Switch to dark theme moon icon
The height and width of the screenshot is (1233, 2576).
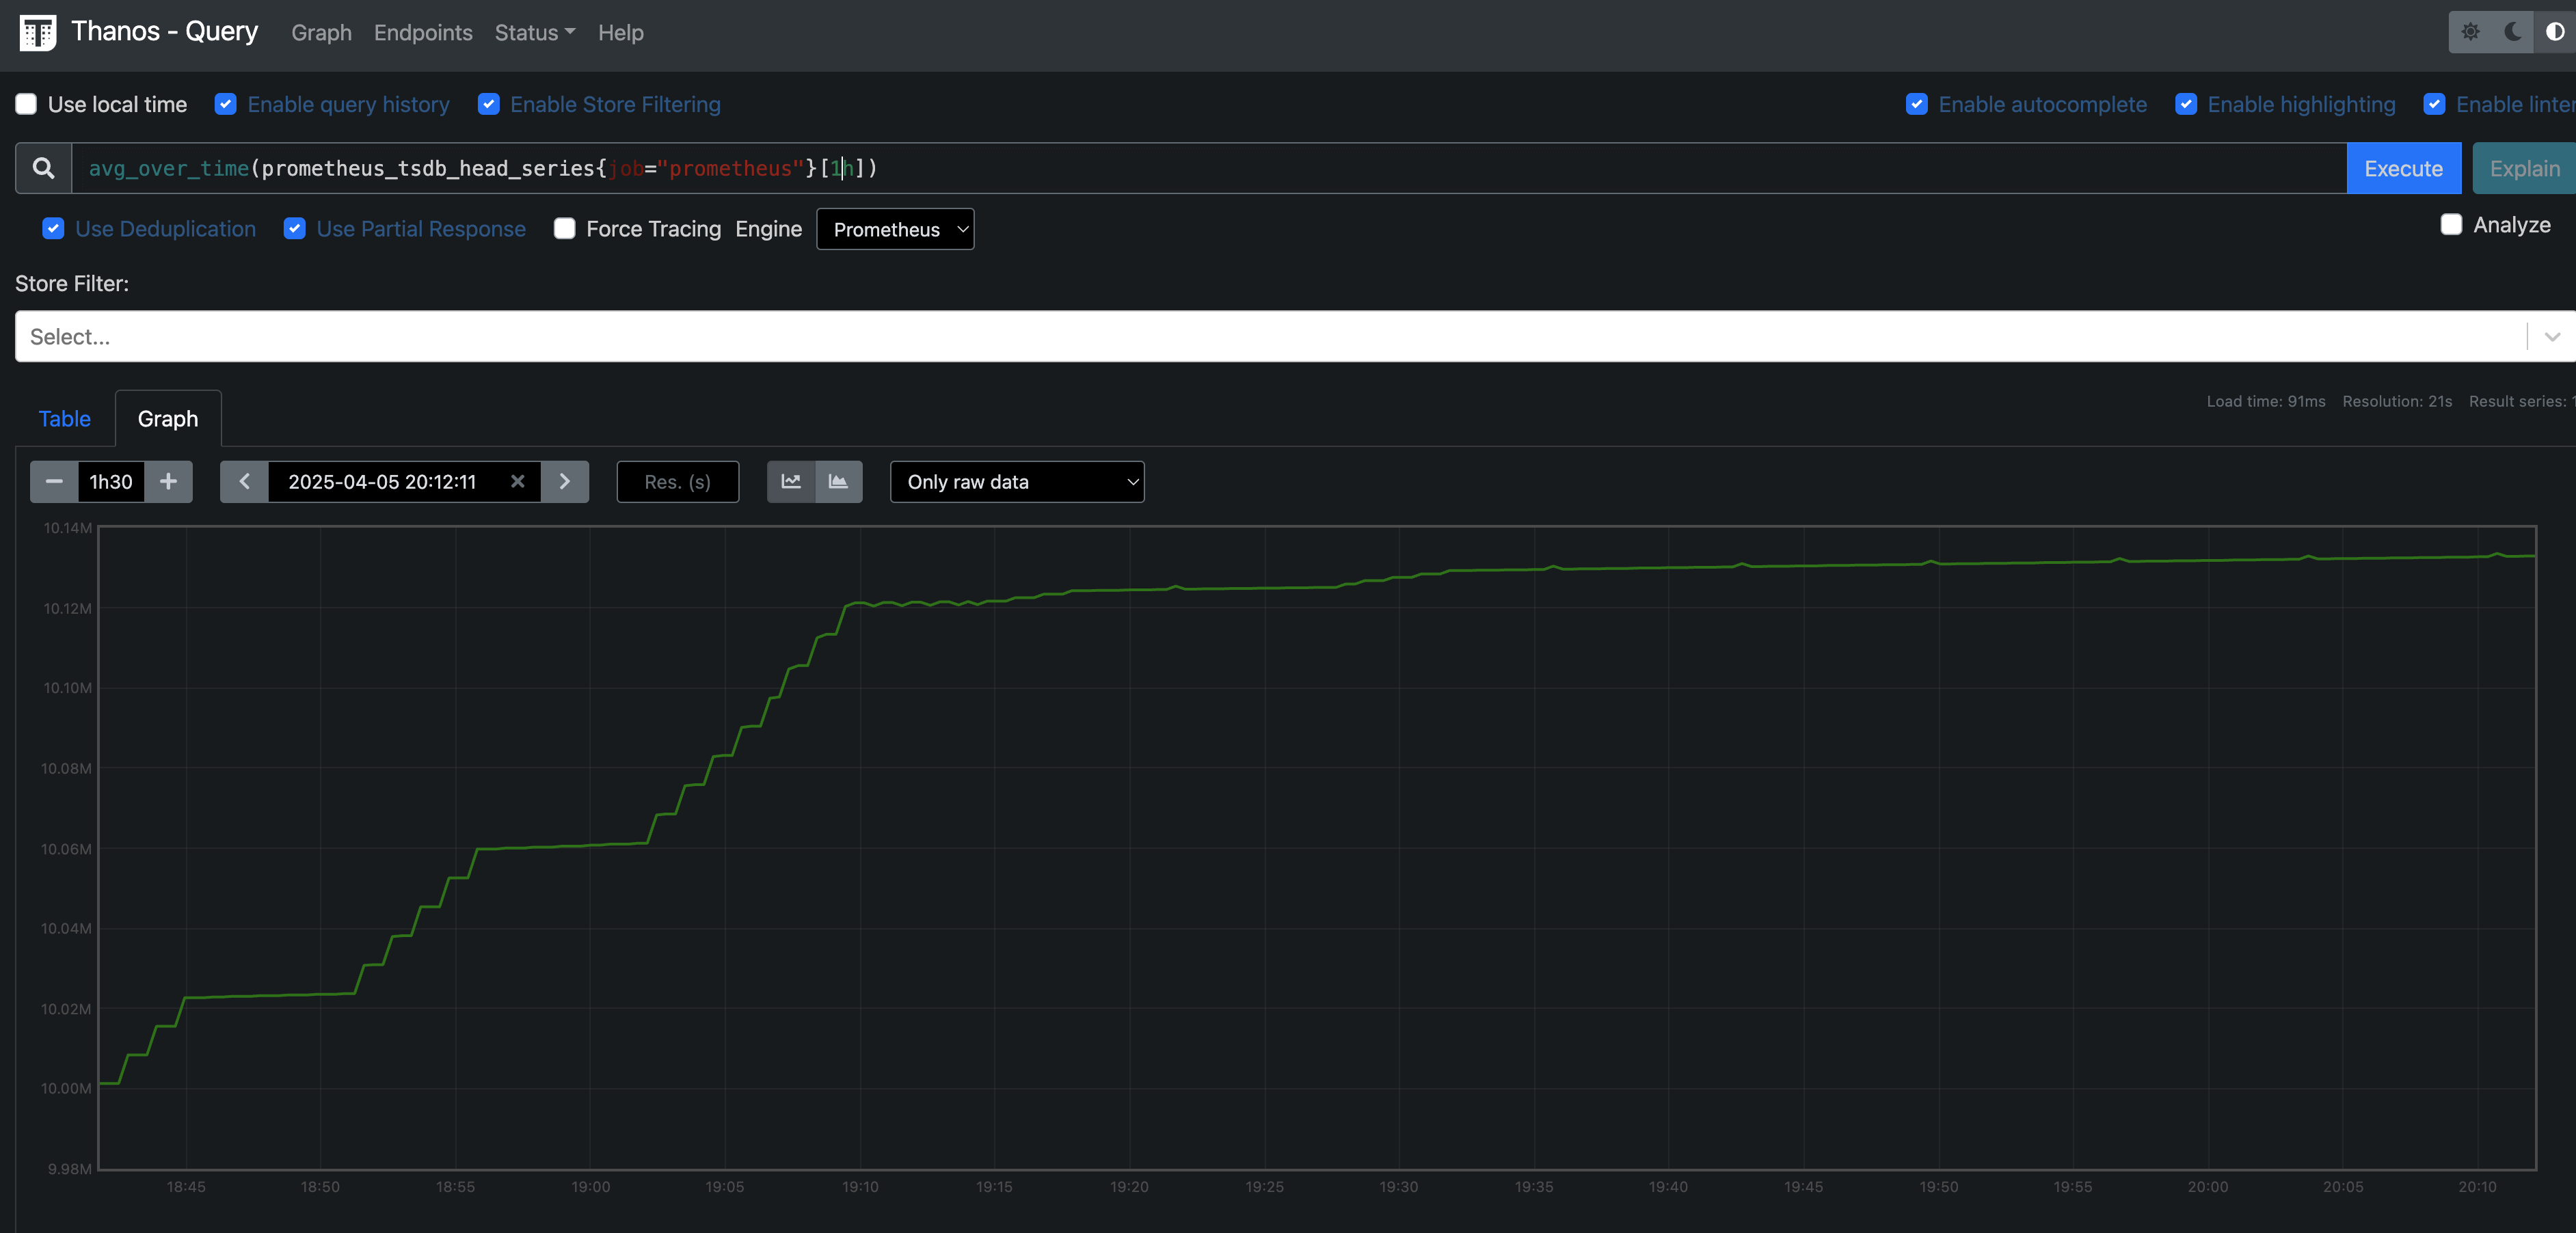click(2512, 32)
